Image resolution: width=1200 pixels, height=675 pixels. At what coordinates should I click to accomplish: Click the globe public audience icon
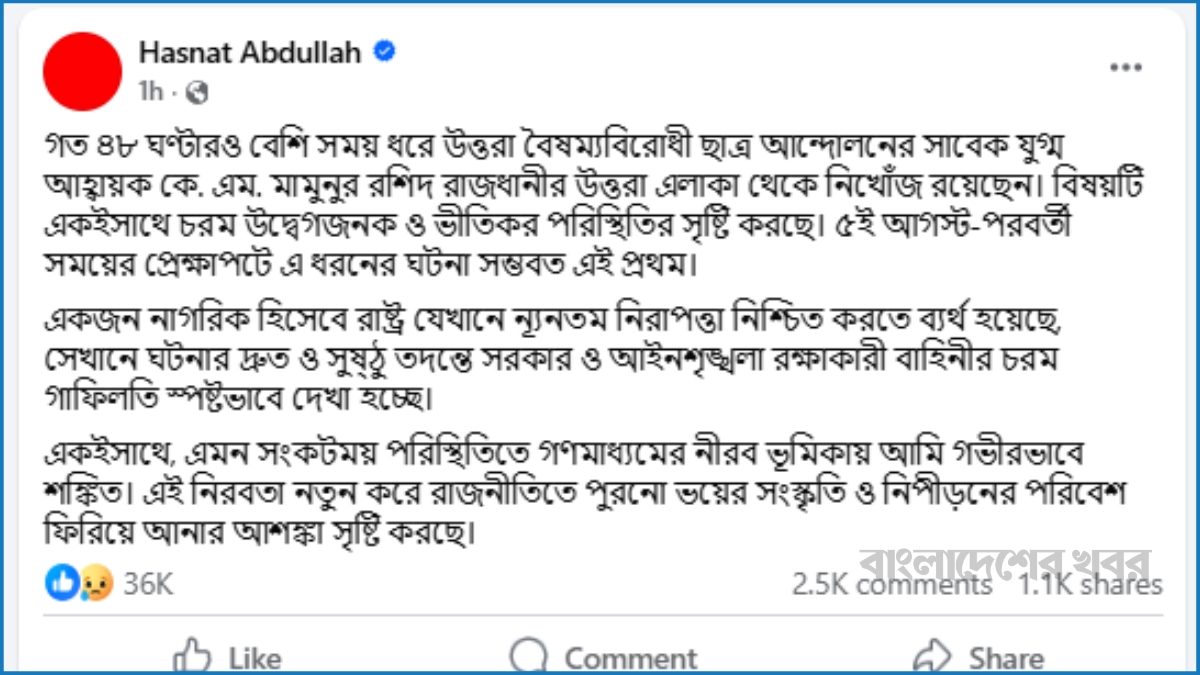tap(198, 92)
